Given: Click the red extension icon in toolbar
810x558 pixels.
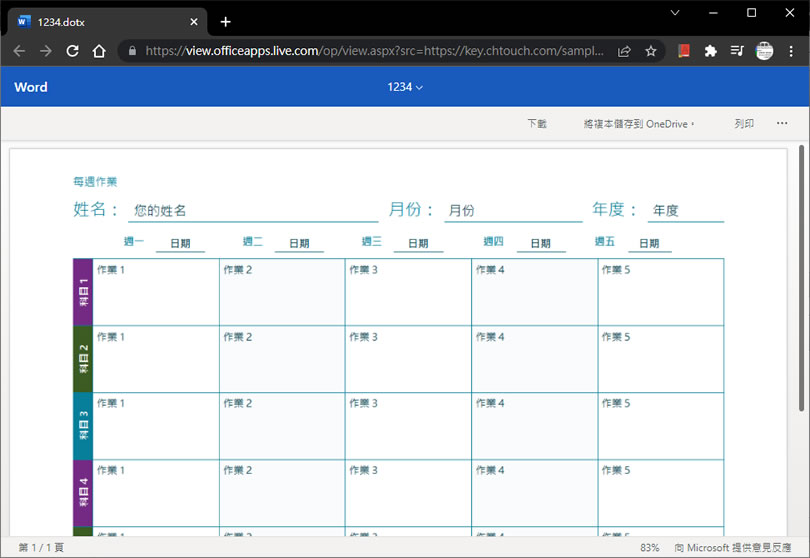Looking at the screenshot, I should pyautogui.click(x=684, y=51).
